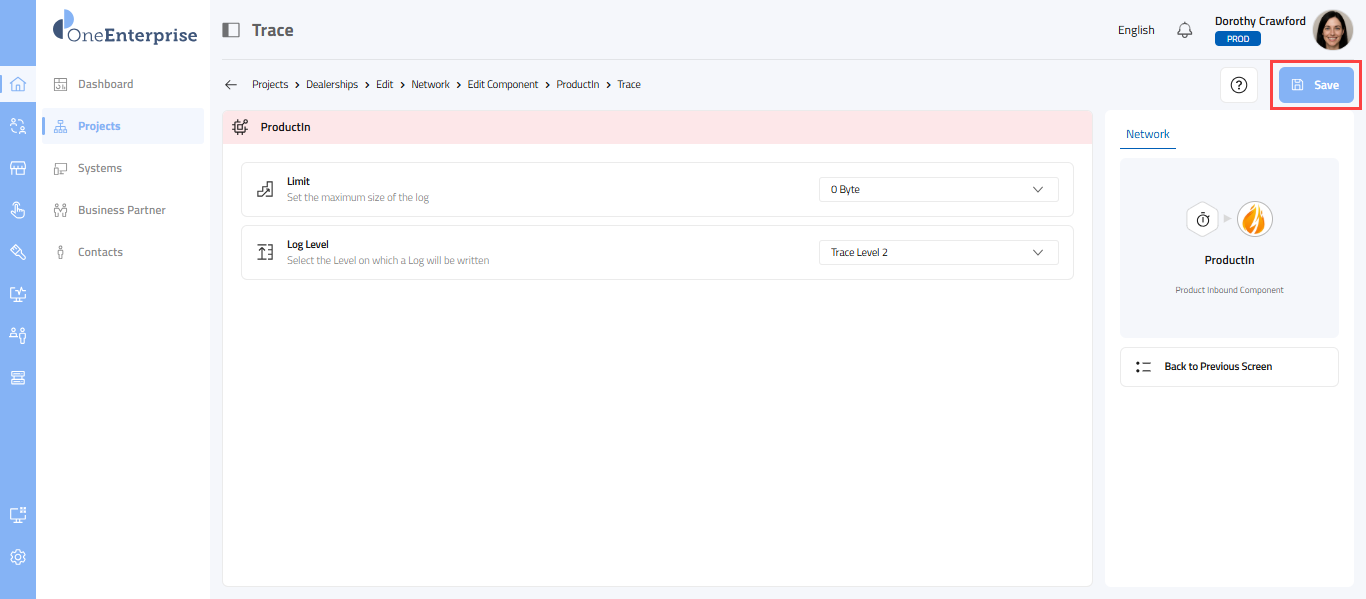Click Dorothy Crawford's profile avatar

(x=1332, y=30)
